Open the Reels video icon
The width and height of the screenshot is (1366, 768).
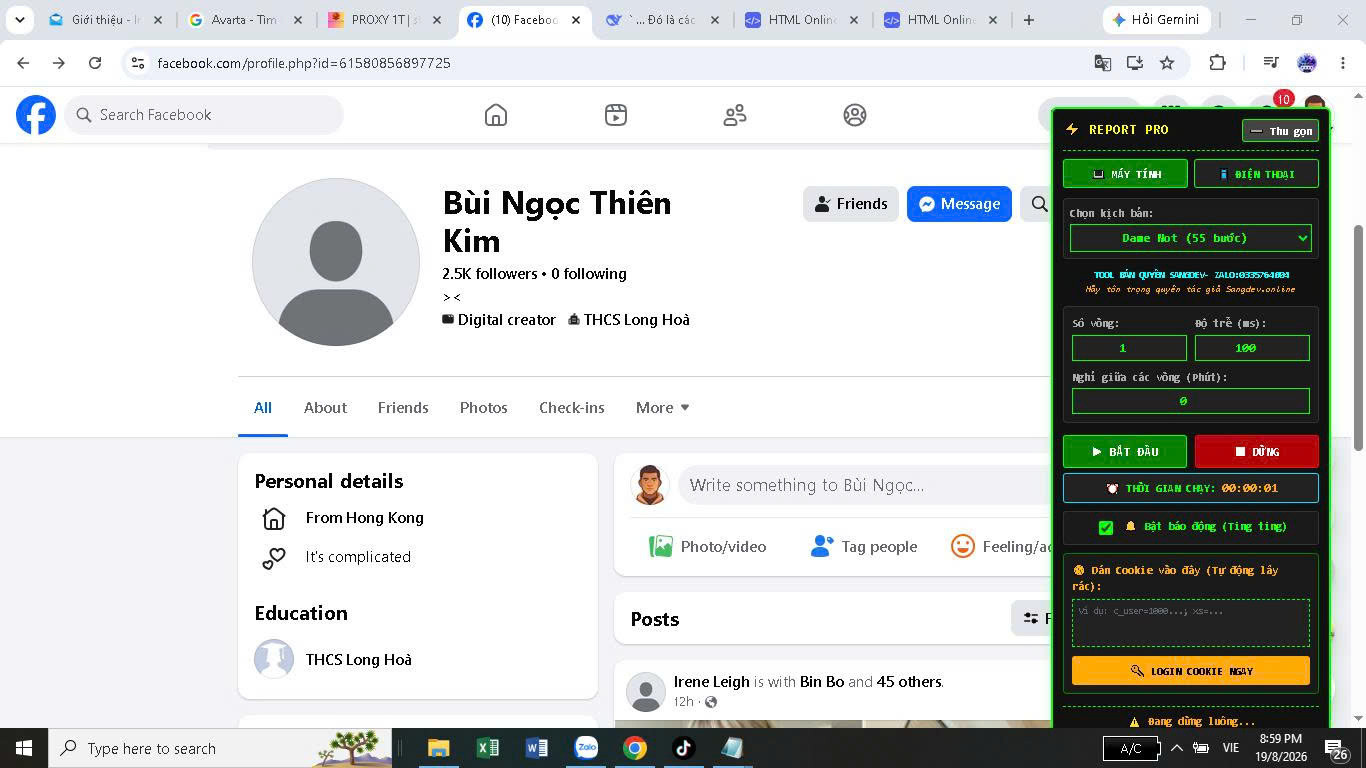pos(616,115)
